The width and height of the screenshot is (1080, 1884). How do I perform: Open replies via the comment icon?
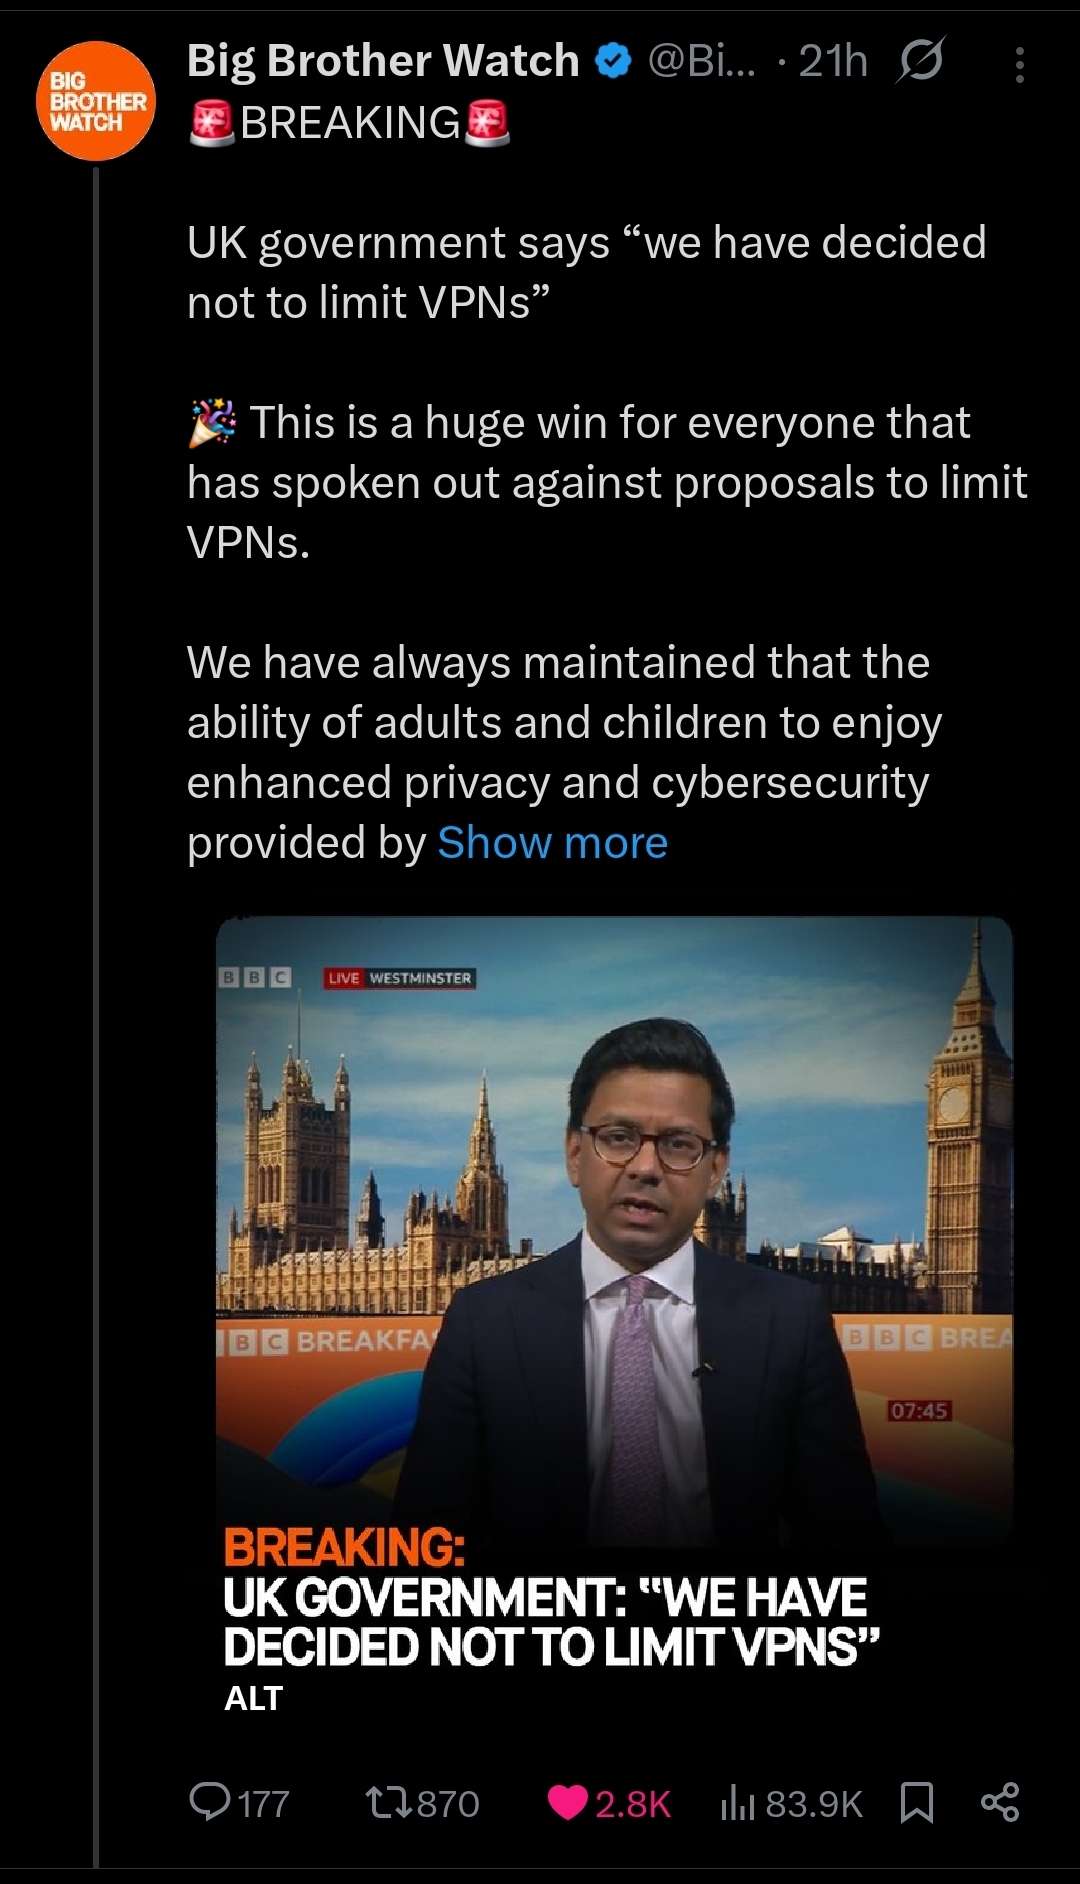(210, 1802)
